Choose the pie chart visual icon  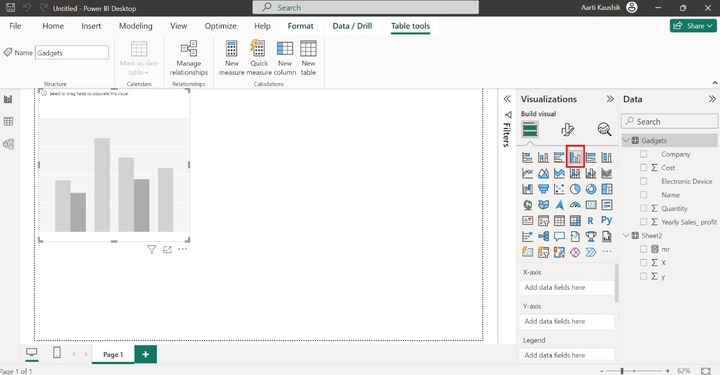(x=575, y=189)
